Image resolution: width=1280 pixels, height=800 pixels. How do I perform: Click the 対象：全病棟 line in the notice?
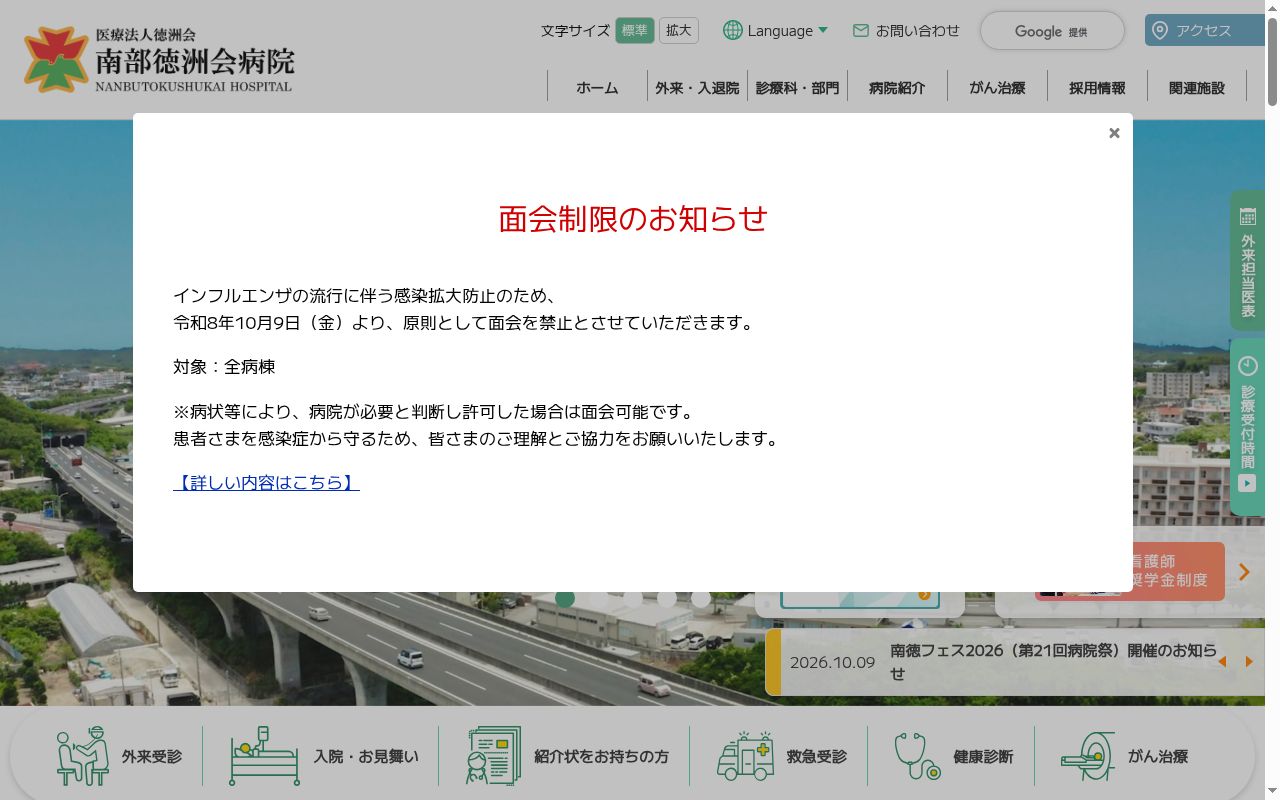click(x=224, y=367)
